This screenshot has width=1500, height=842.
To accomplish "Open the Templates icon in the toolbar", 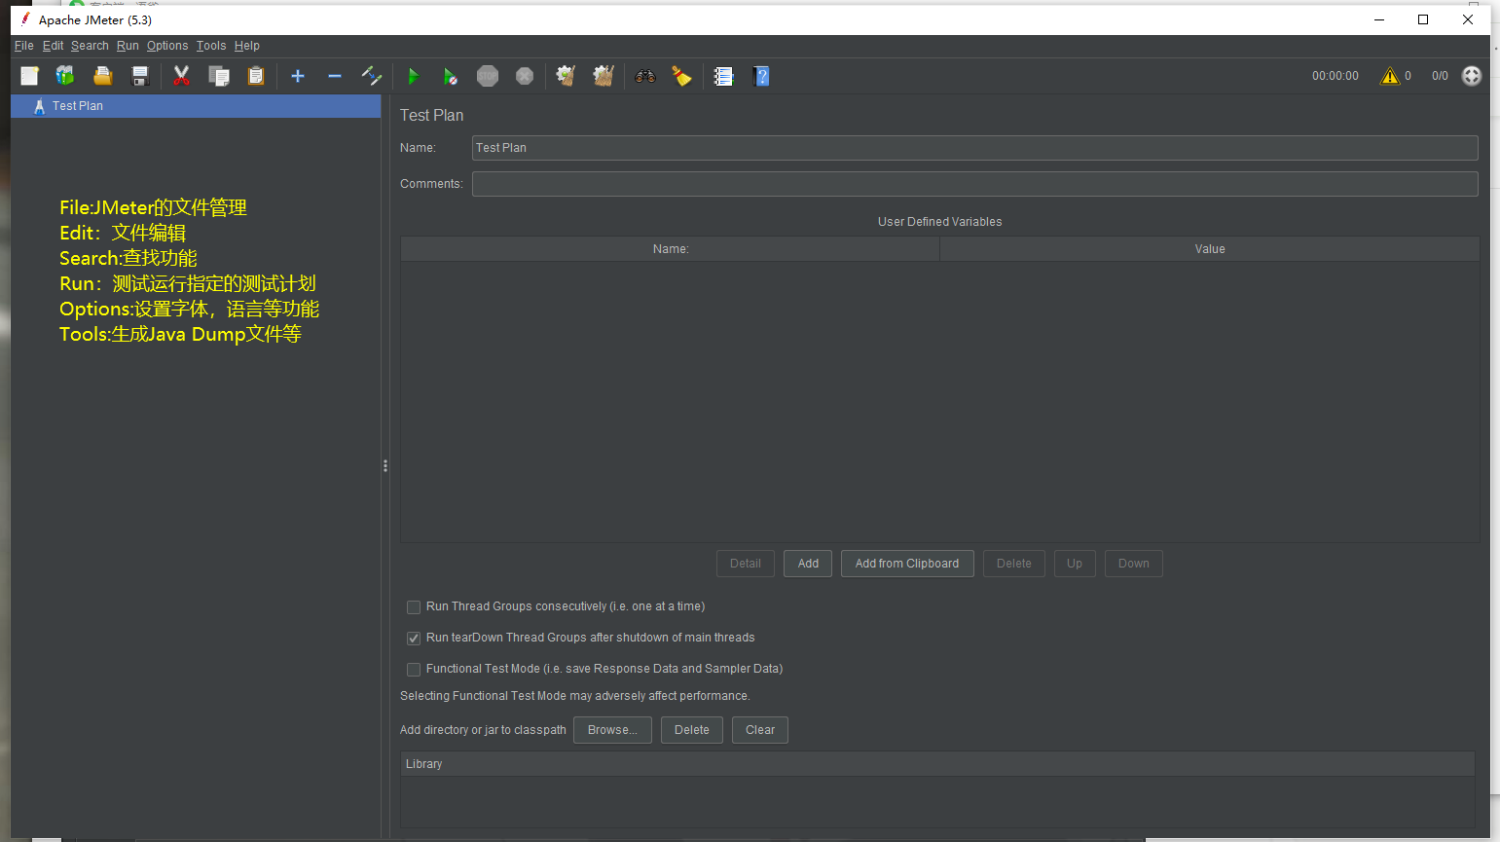I will tap(65, 76).
